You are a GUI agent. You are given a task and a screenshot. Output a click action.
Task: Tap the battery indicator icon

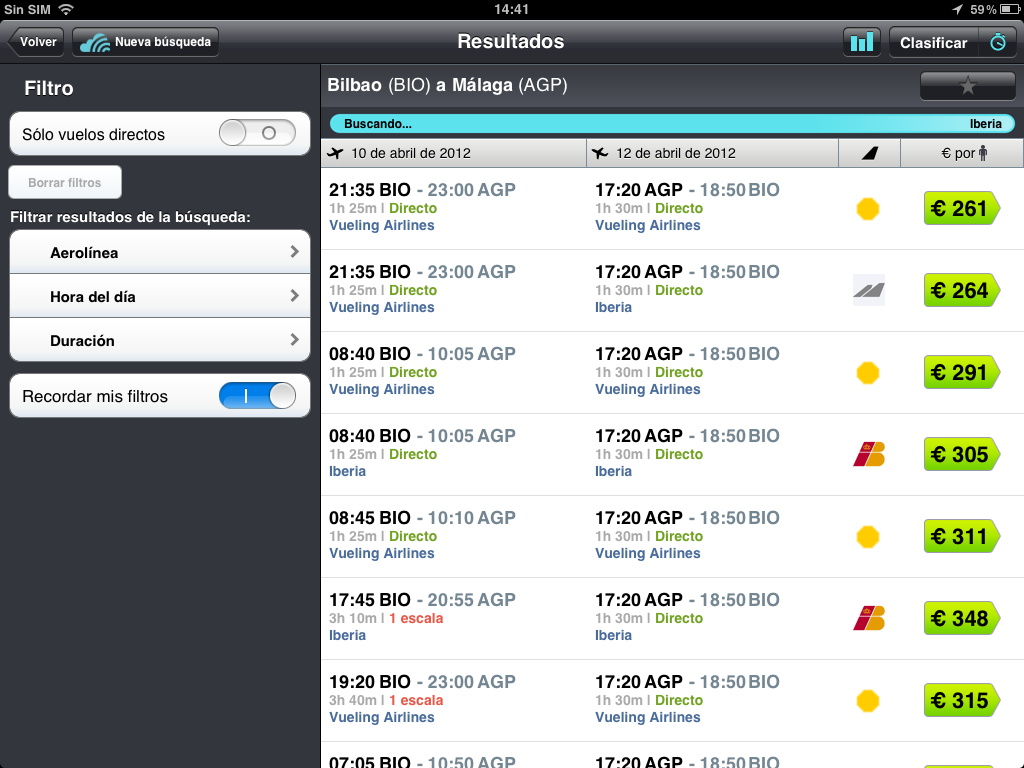[x=1010, y=9]
